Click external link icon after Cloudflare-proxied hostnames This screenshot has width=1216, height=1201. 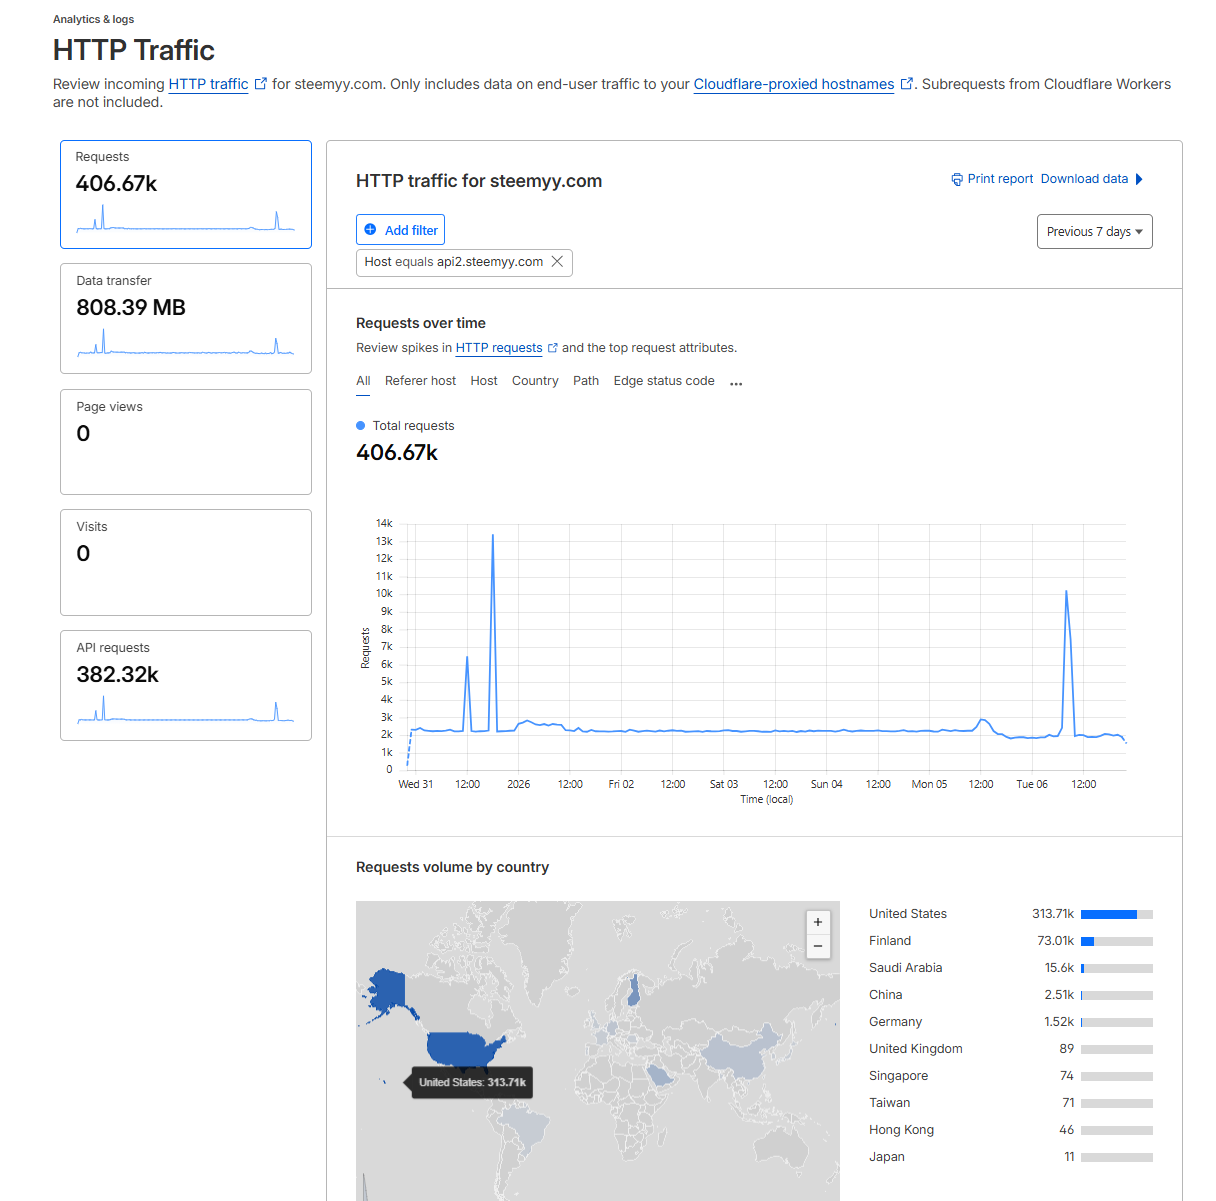tap(907, 84)
